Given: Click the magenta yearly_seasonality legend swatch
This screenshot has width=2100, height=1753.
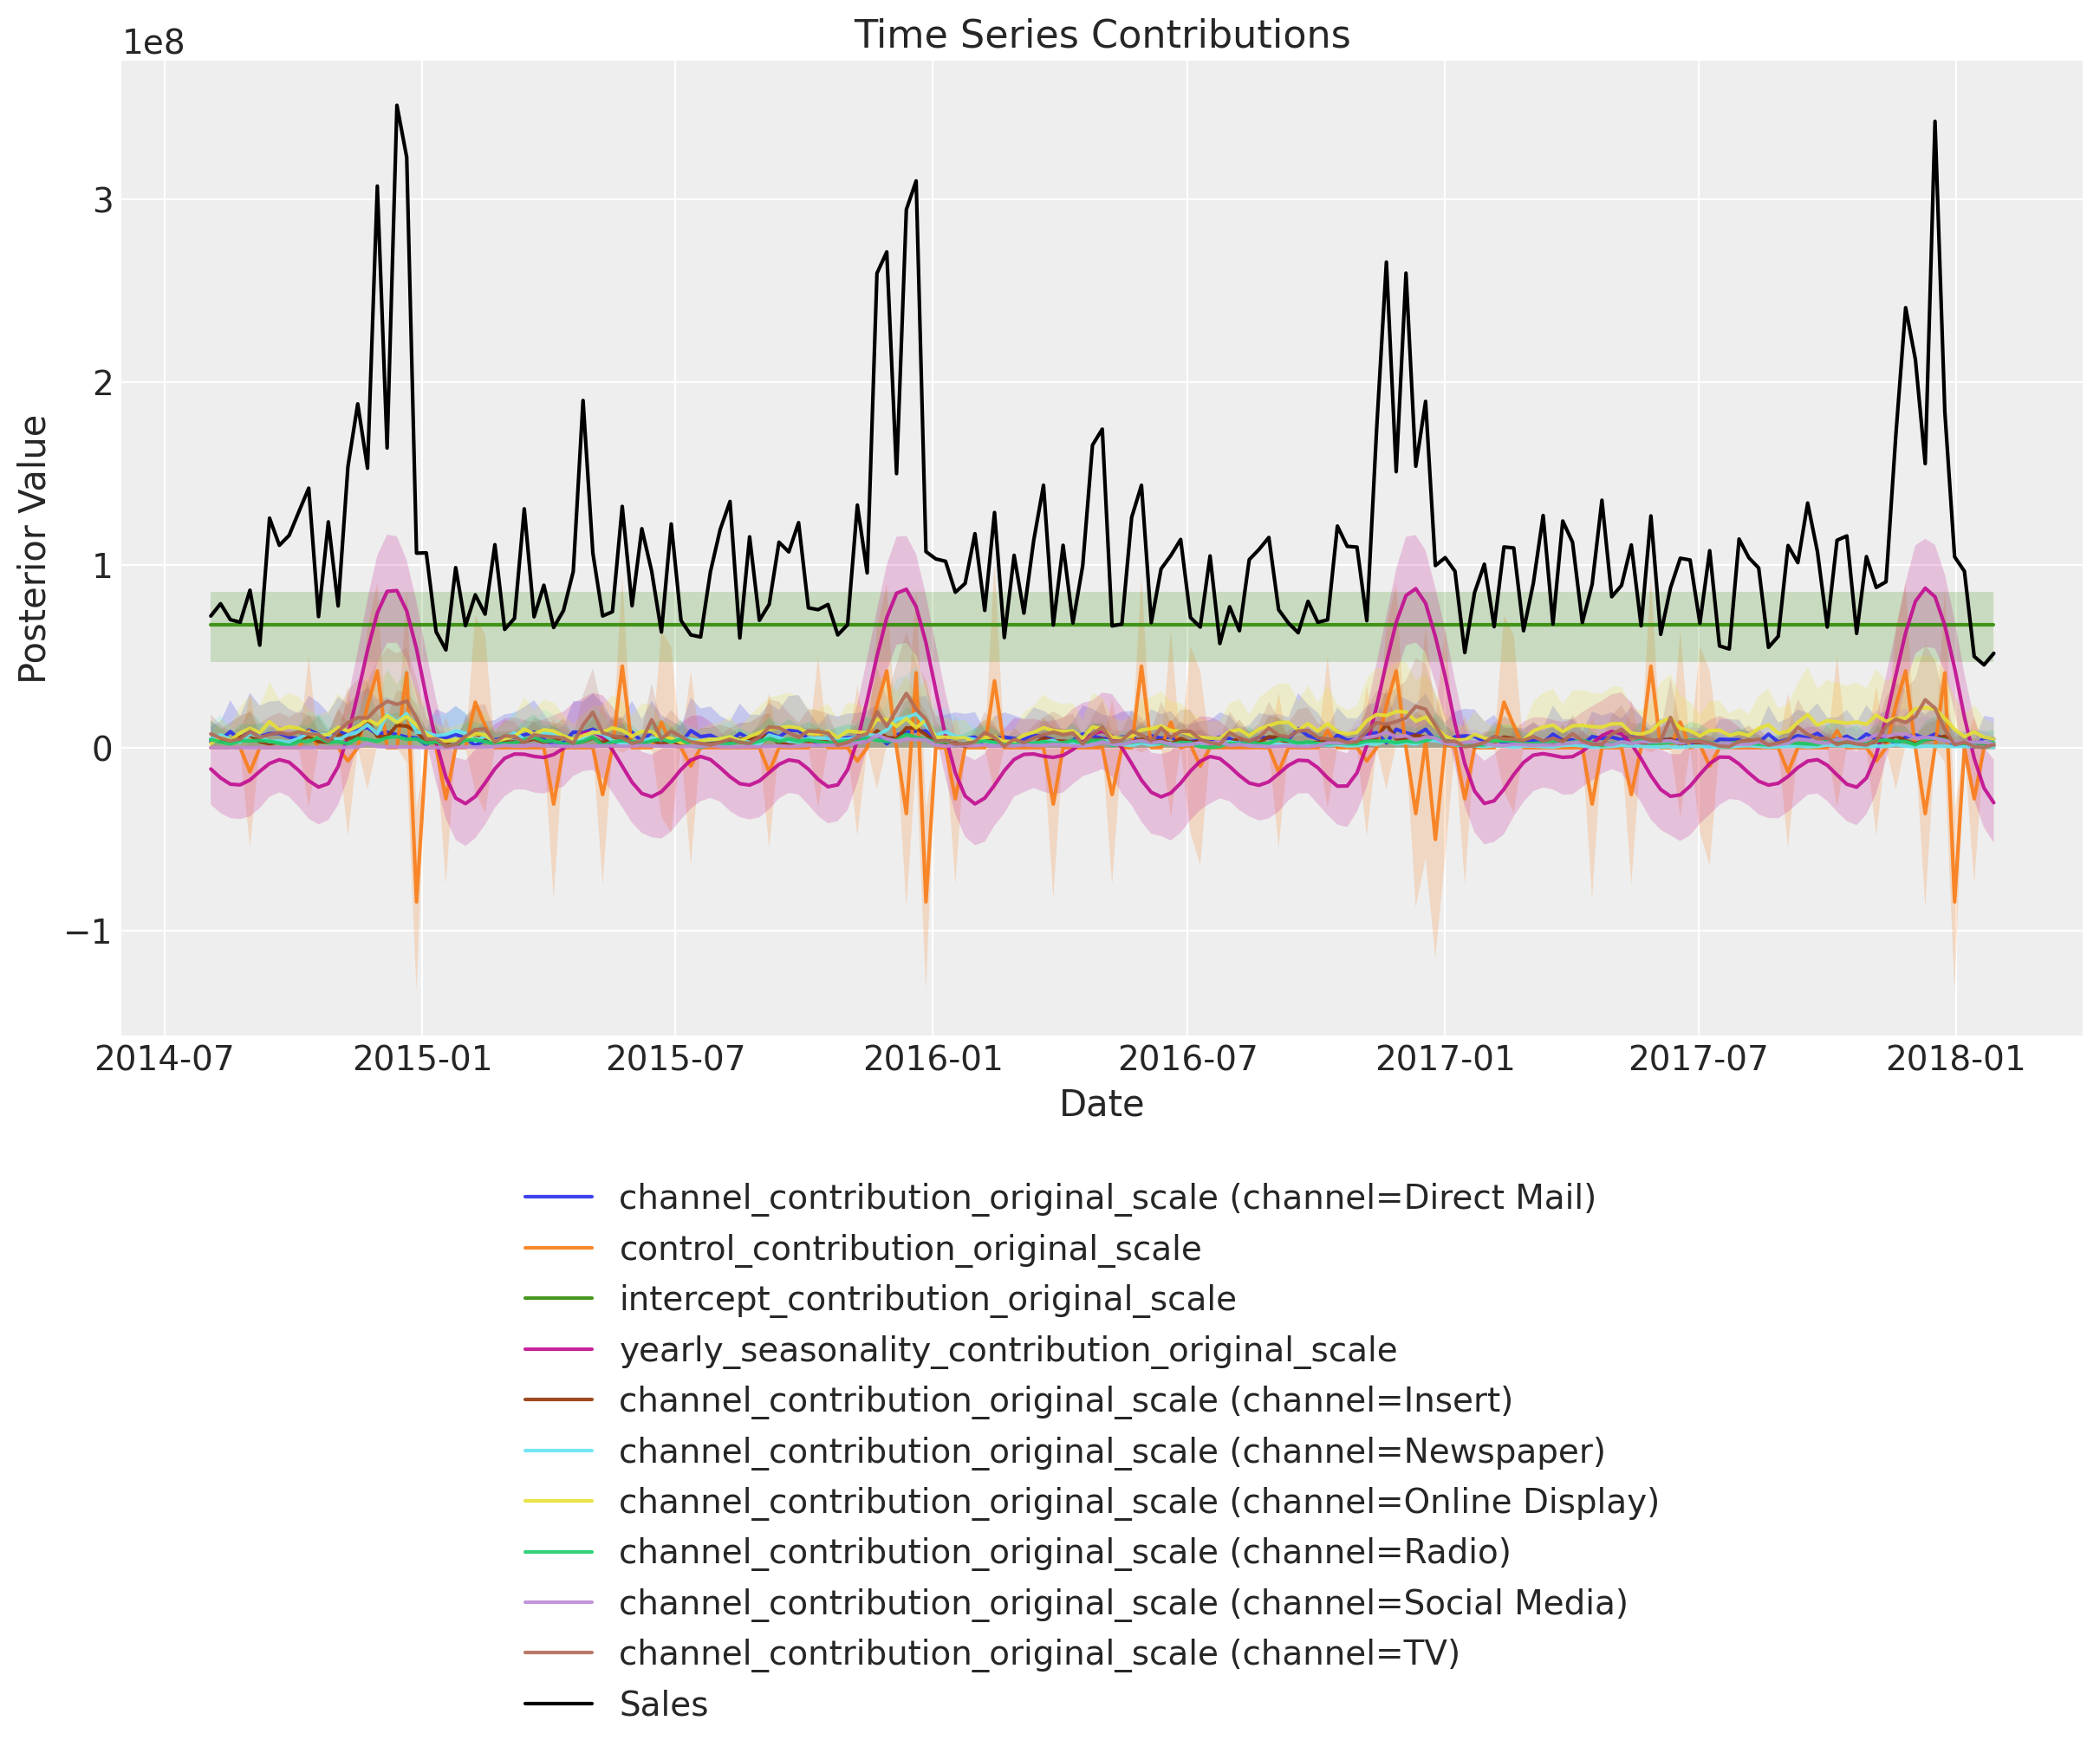Looking at the screenshot, I should coord(558,1350).
